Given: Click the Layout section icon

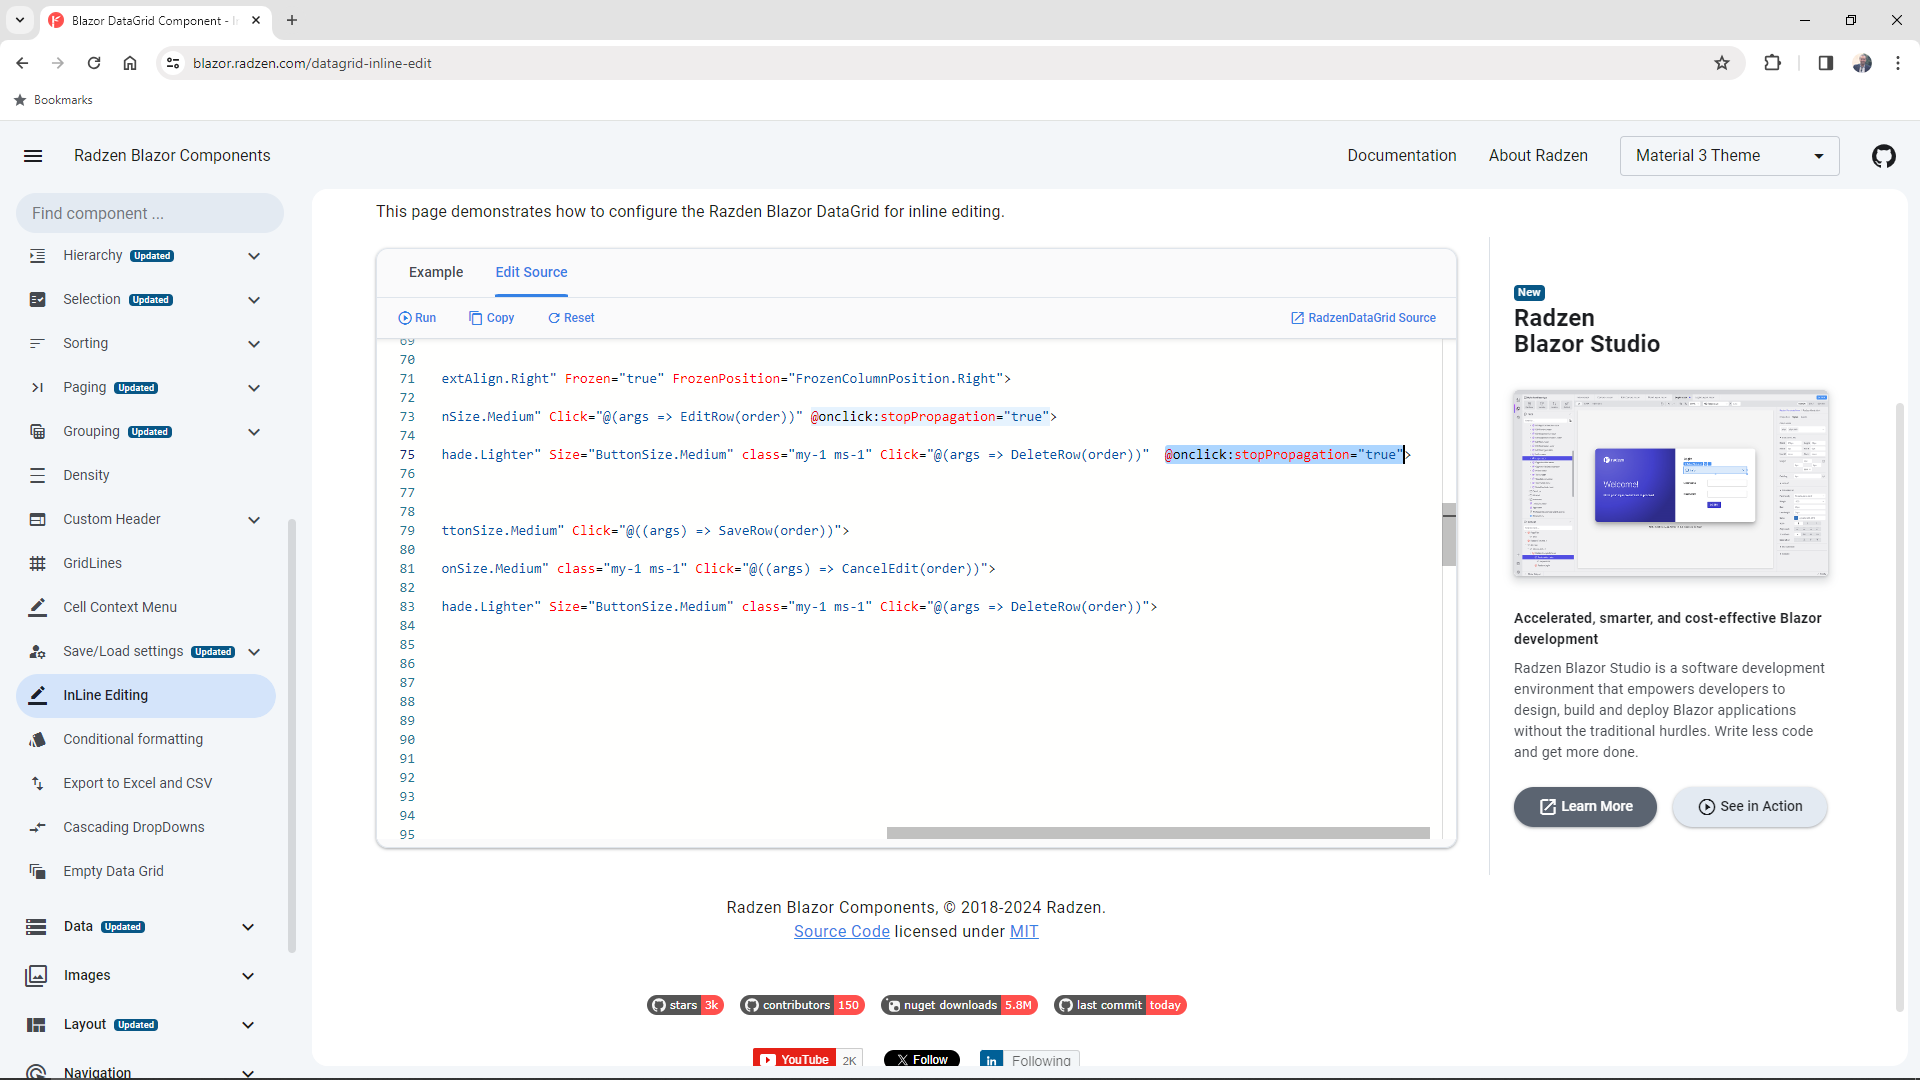Looking at the screenshot, I should click(x=36, y=1025).
